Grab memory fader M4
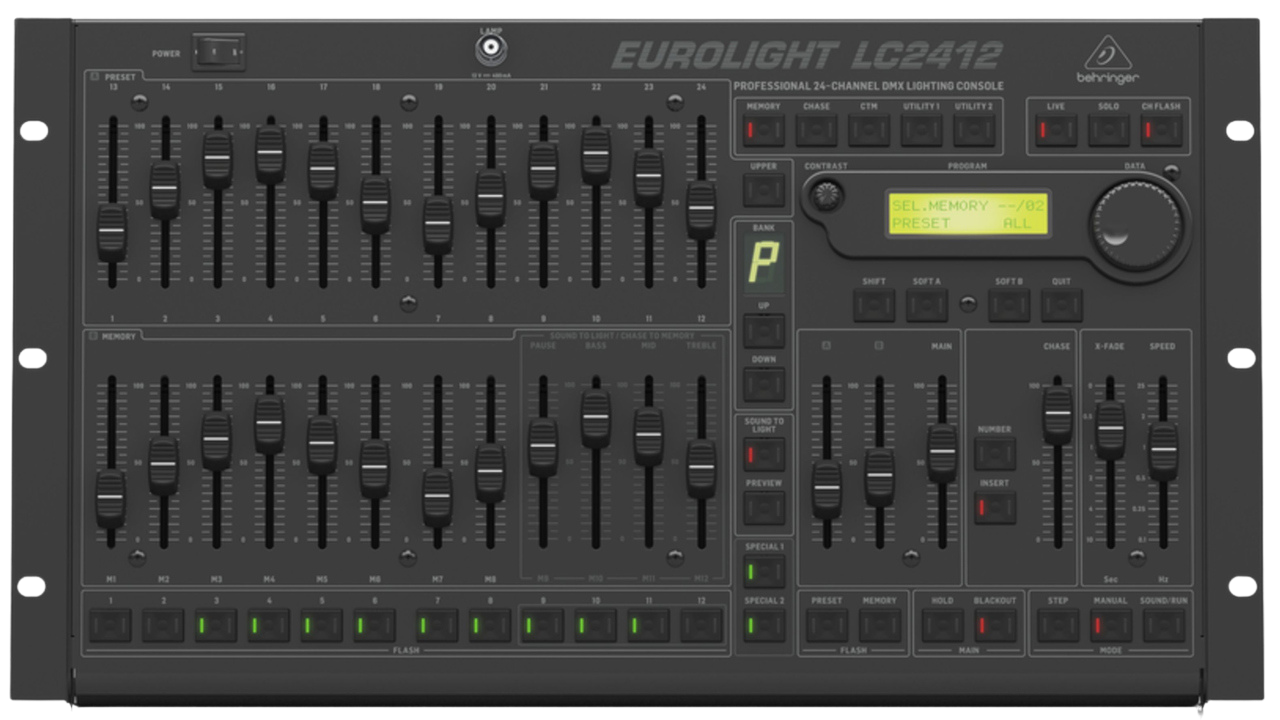The image size is (1280, 720). pyautogui.click(x=269, y=424)
